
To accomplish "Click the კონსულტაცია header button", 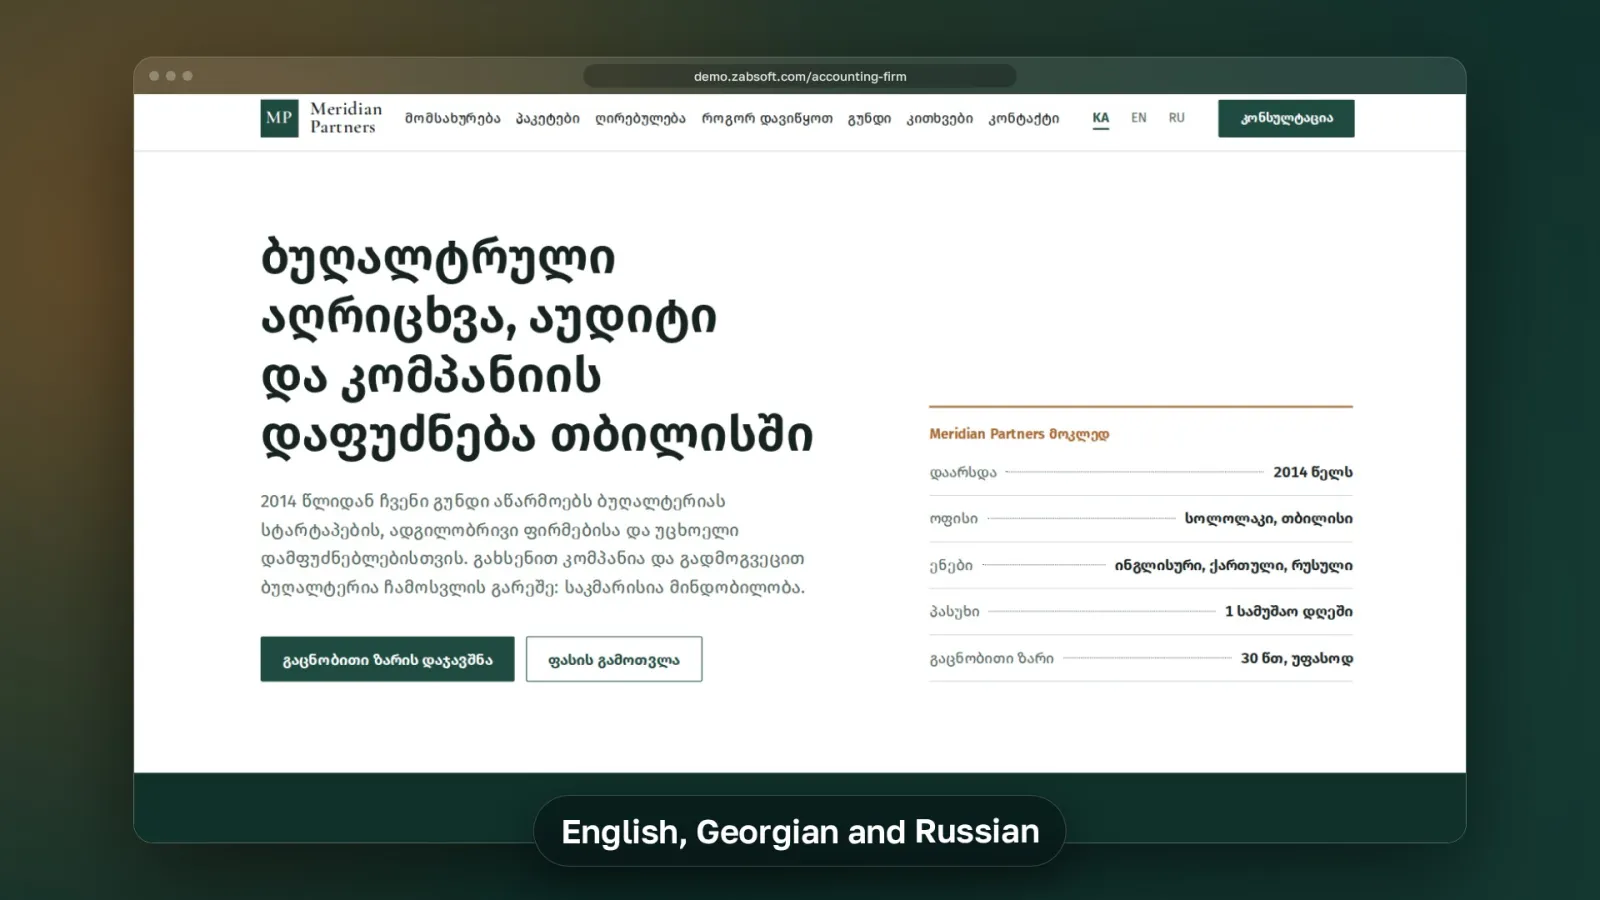I will click(1286, 118).
